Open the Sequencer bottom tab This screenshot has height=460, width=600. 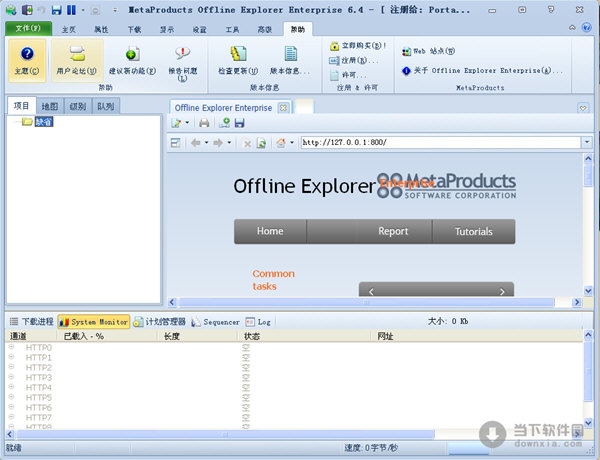[216, 322]
